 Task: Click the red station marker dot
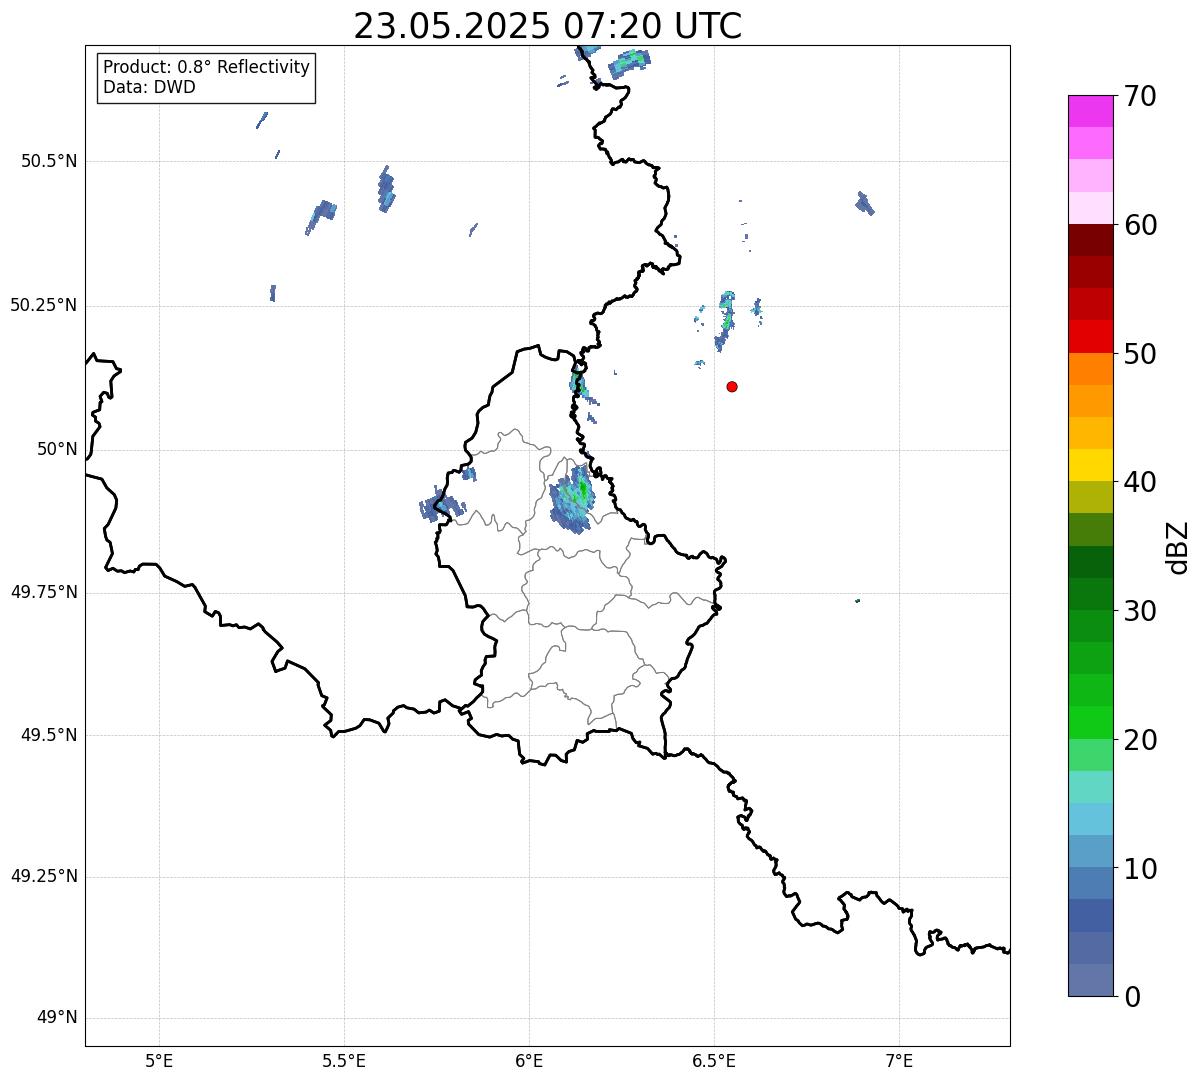click(732, 386)
